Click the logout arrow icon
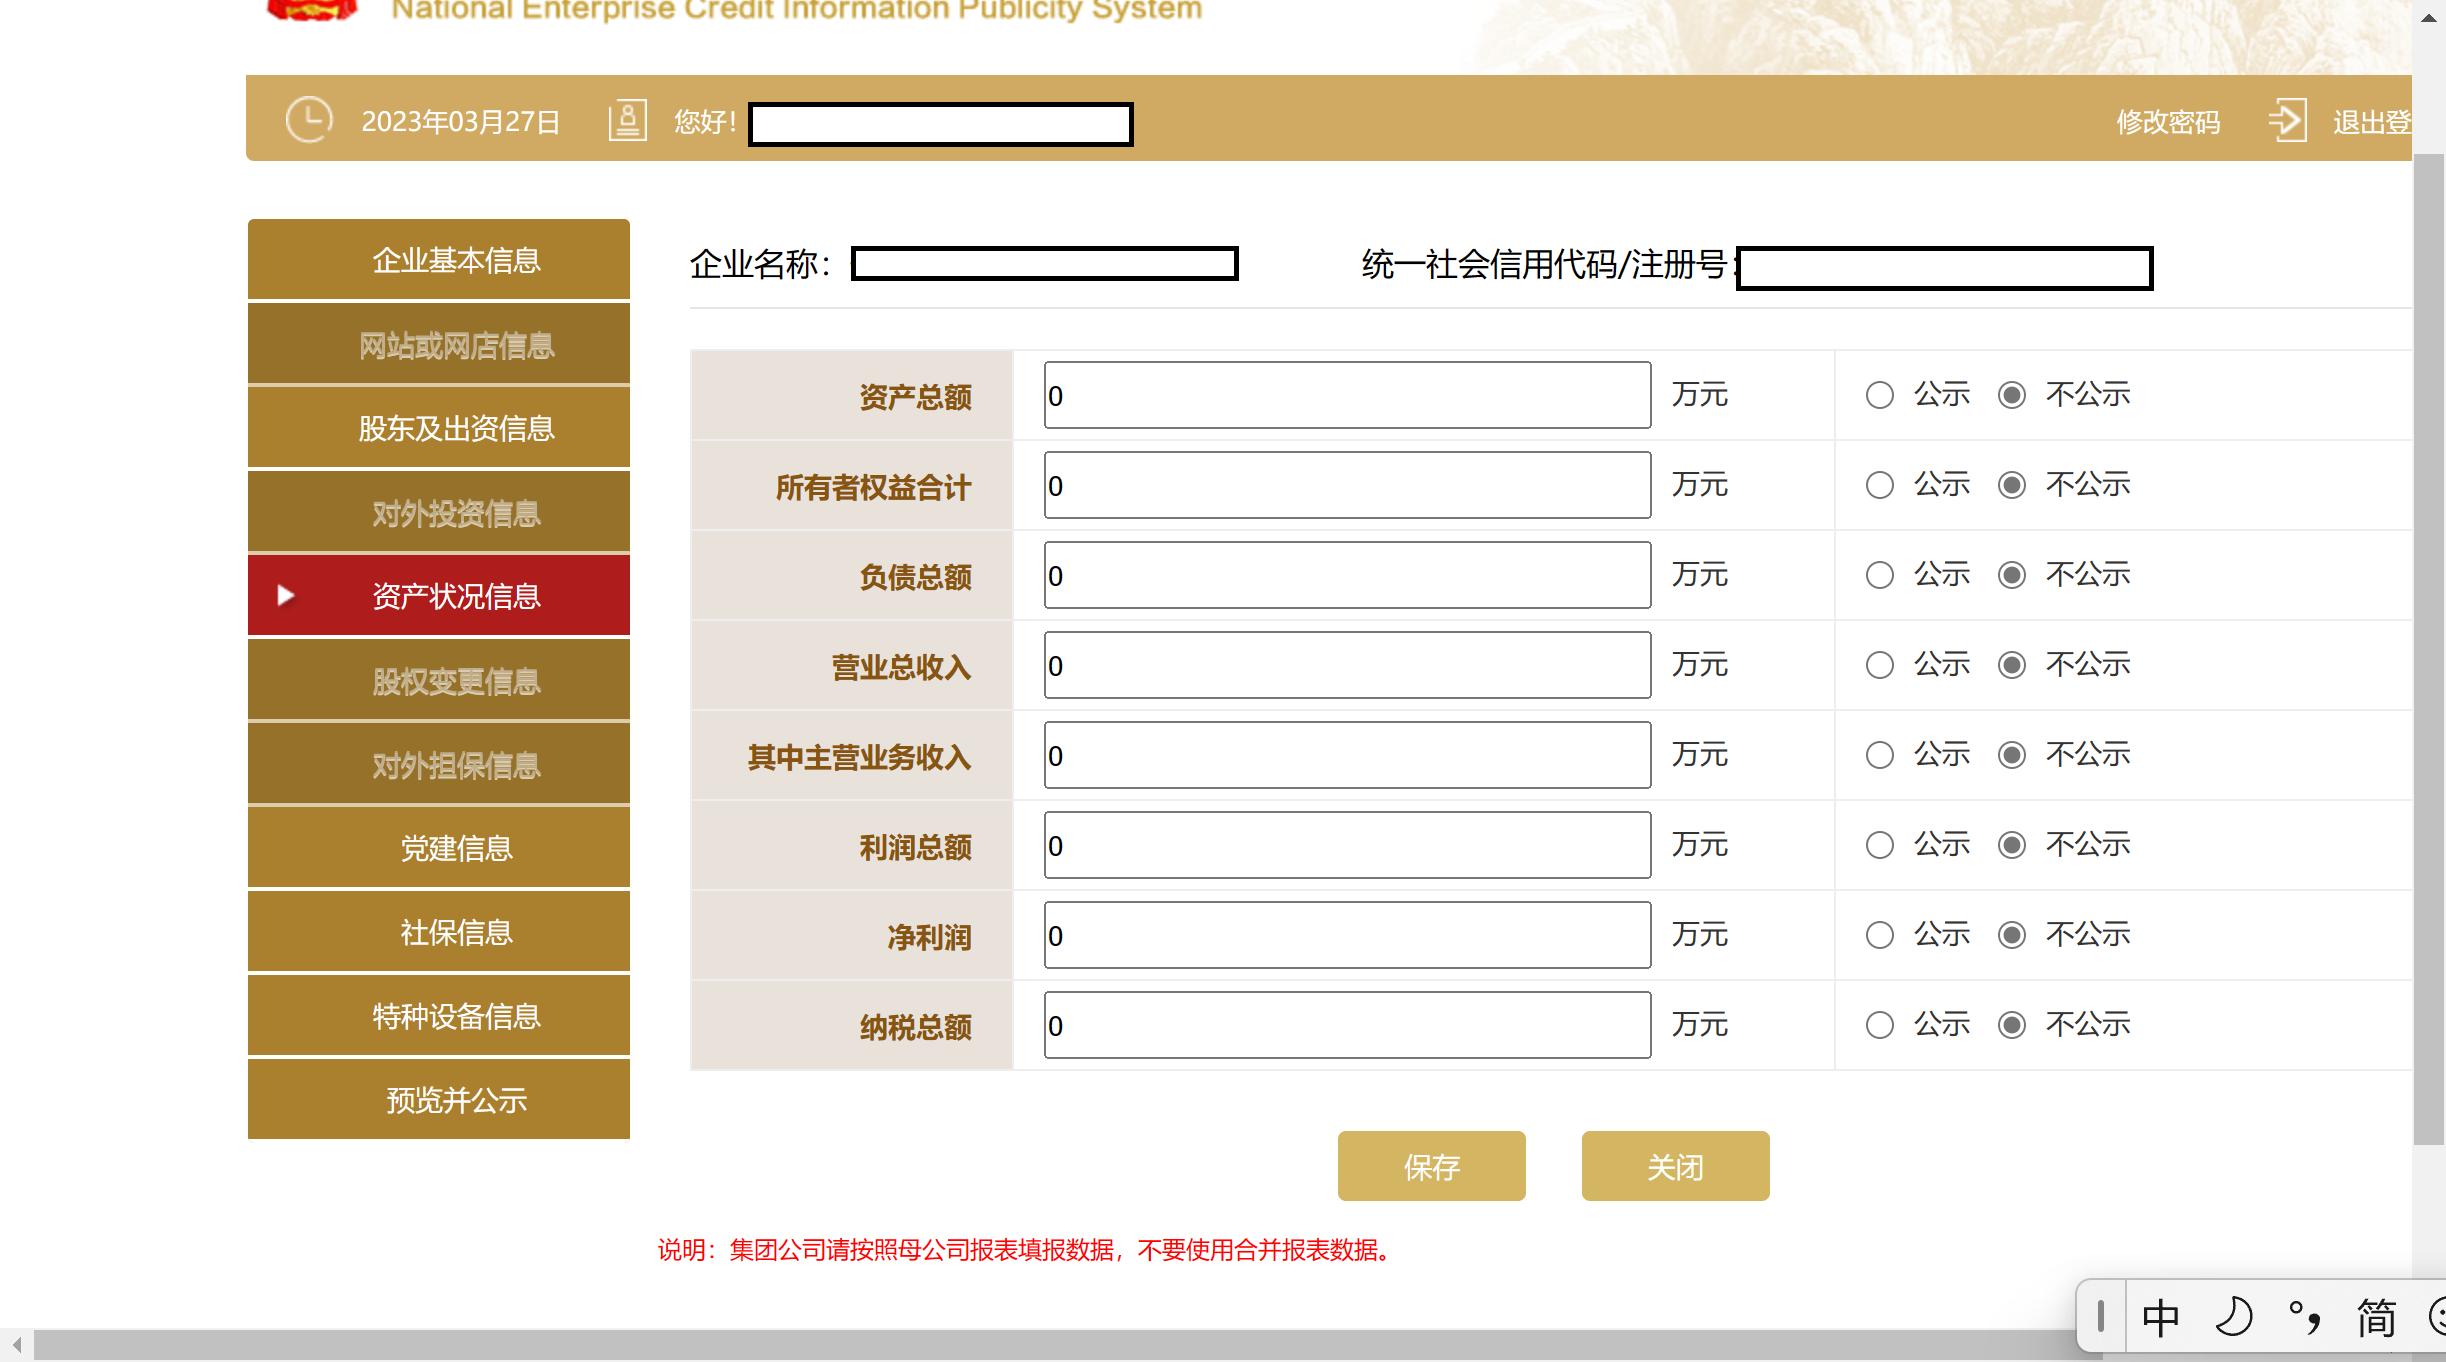 tap(2287, 120)
